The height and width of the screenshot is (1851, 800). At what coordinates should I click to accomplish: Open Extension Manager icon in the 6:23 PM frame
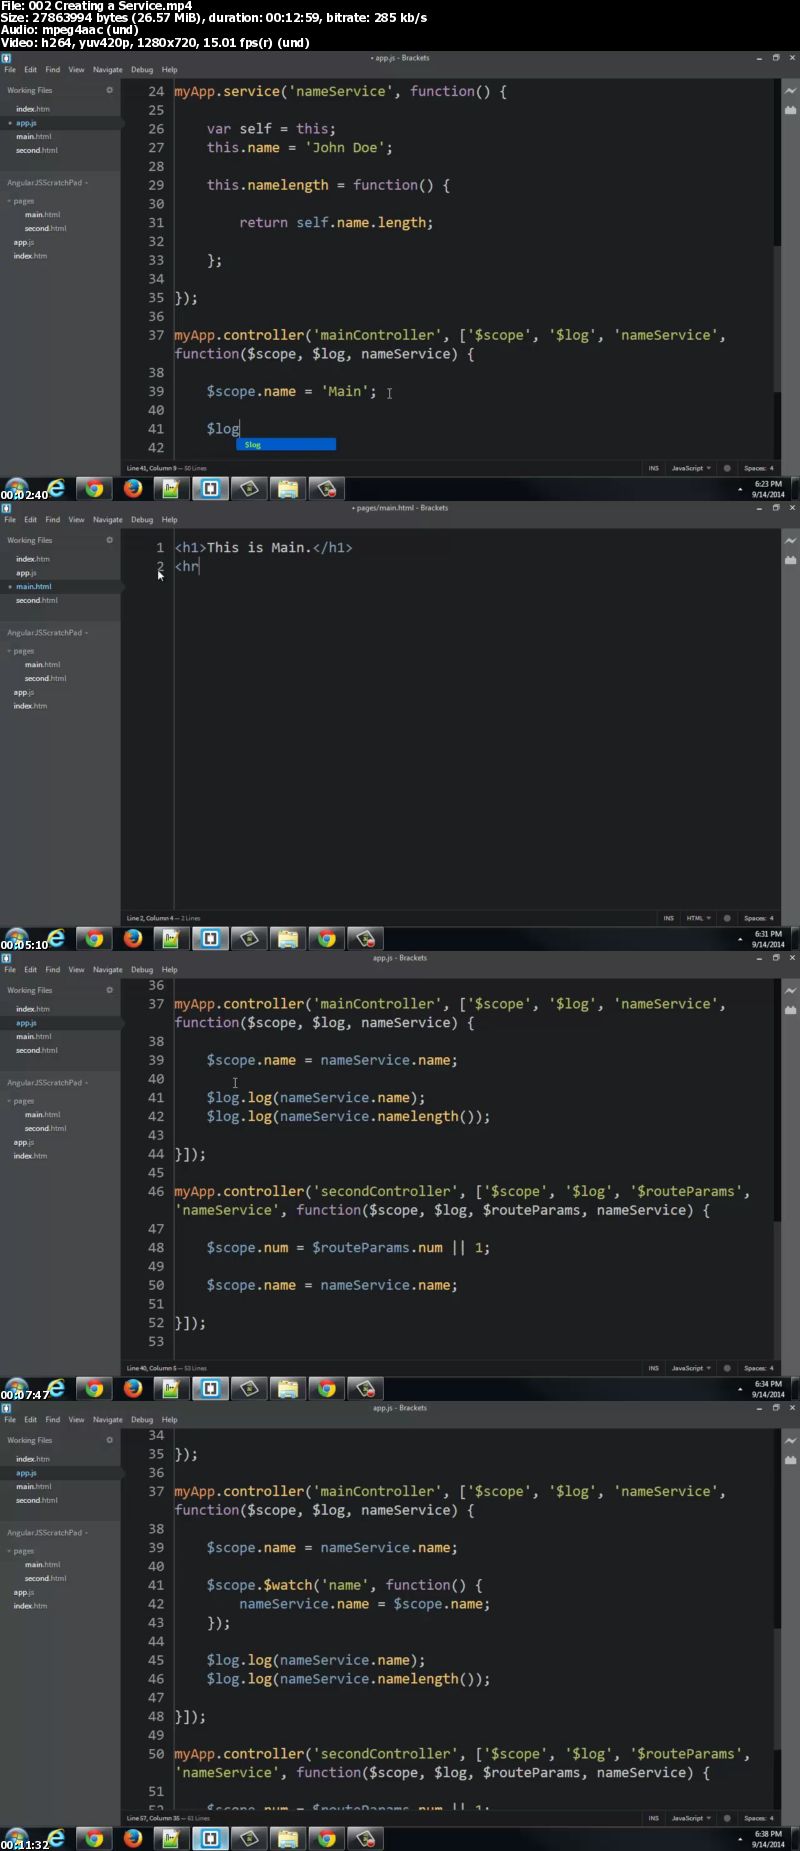pos(790,110)
